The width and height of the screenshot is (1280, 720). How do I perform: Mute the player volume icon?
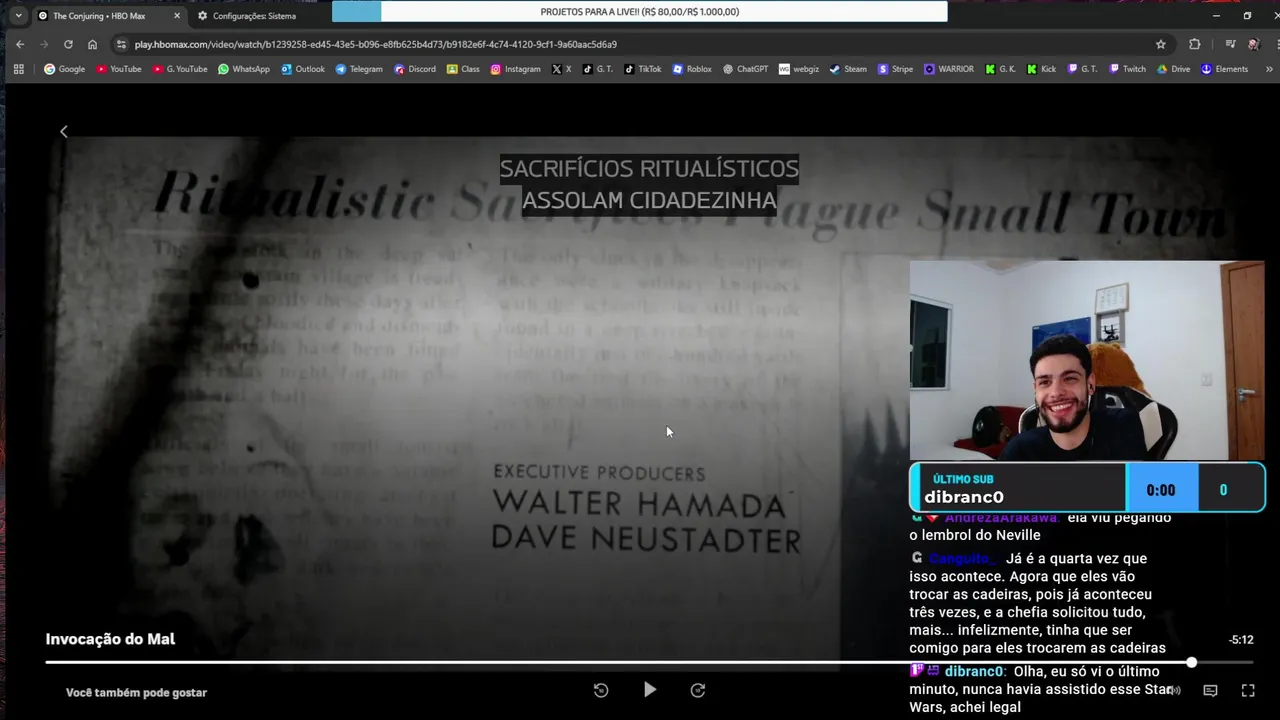point(1175,690)
